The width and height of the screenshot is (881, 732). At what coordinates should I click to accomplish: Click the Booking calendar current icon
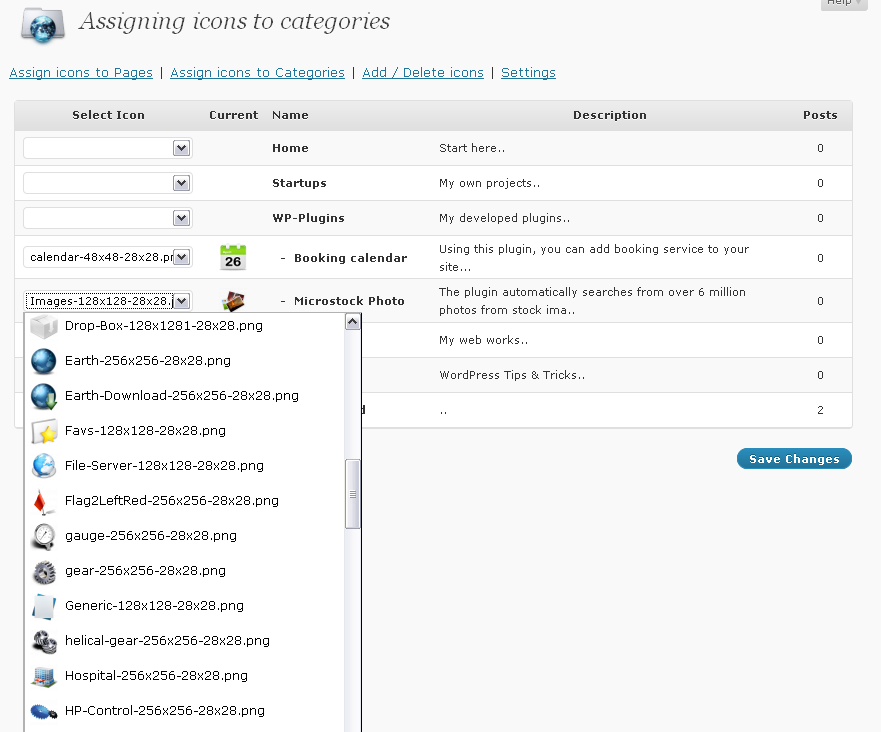pyautogui.click(x=233, y=258)
